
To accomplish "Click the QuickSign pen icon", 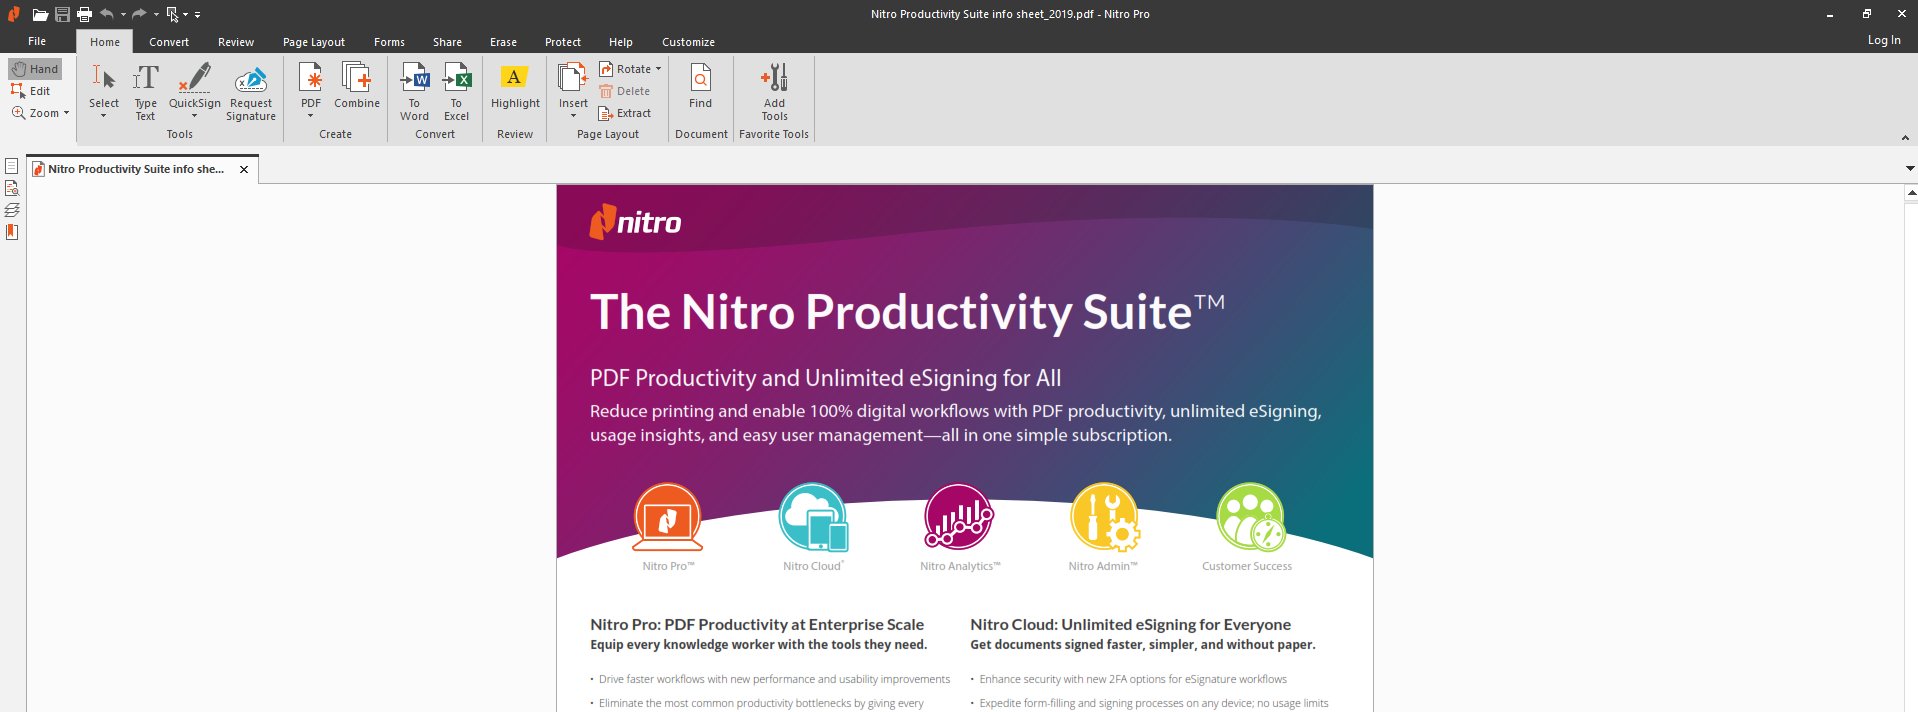I will click(194, 78).
